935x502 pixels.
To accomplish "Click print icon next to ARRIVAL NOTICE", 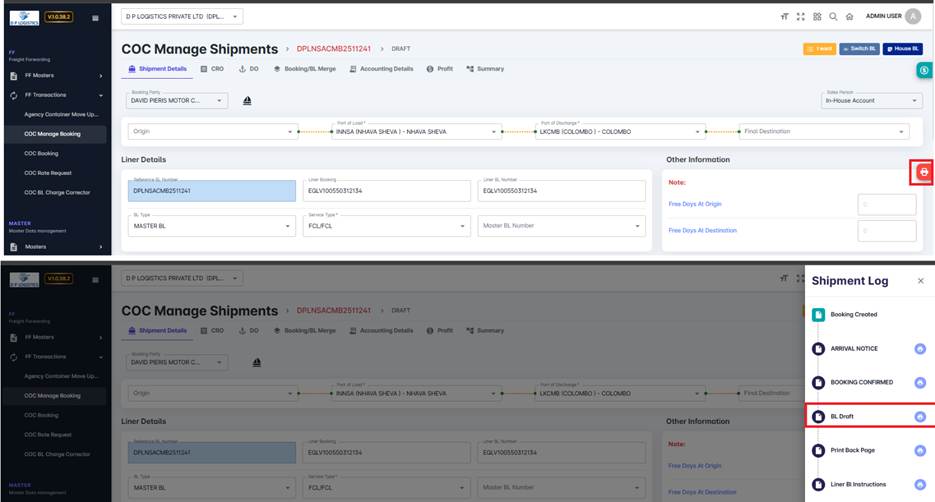I will coord(920,348).
